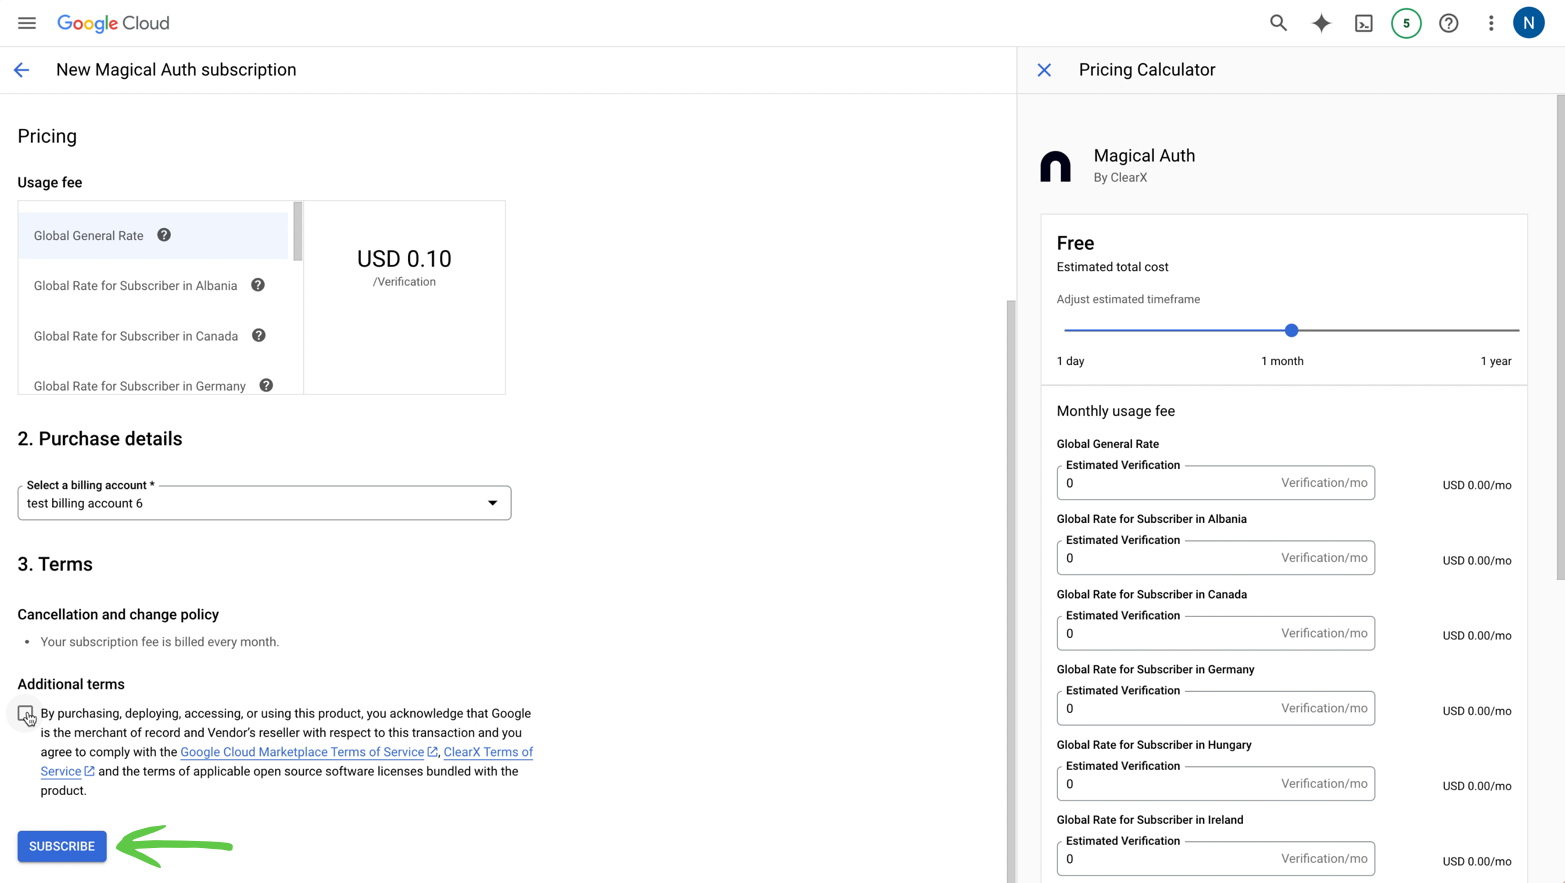Image resolution: width=1565 pixels, height=883 pixels.
Task: Open external icon beside Marketplace Terms link
Action: click(432, 752)
